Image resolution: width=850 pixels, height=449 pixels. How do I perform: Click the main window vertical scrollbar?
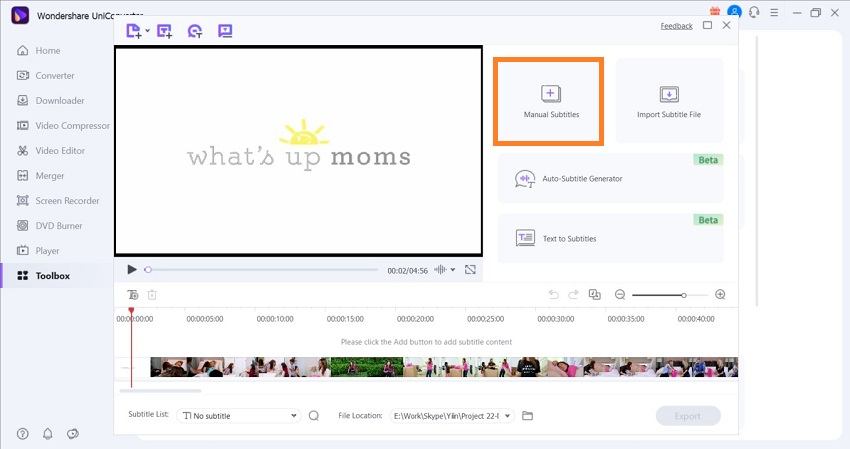tap(757, 171)
